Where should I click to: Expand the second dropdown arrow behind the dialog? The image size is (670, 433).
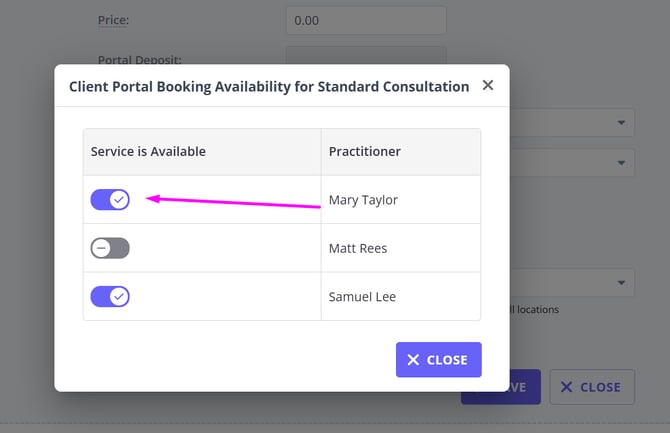click(621, 162)
